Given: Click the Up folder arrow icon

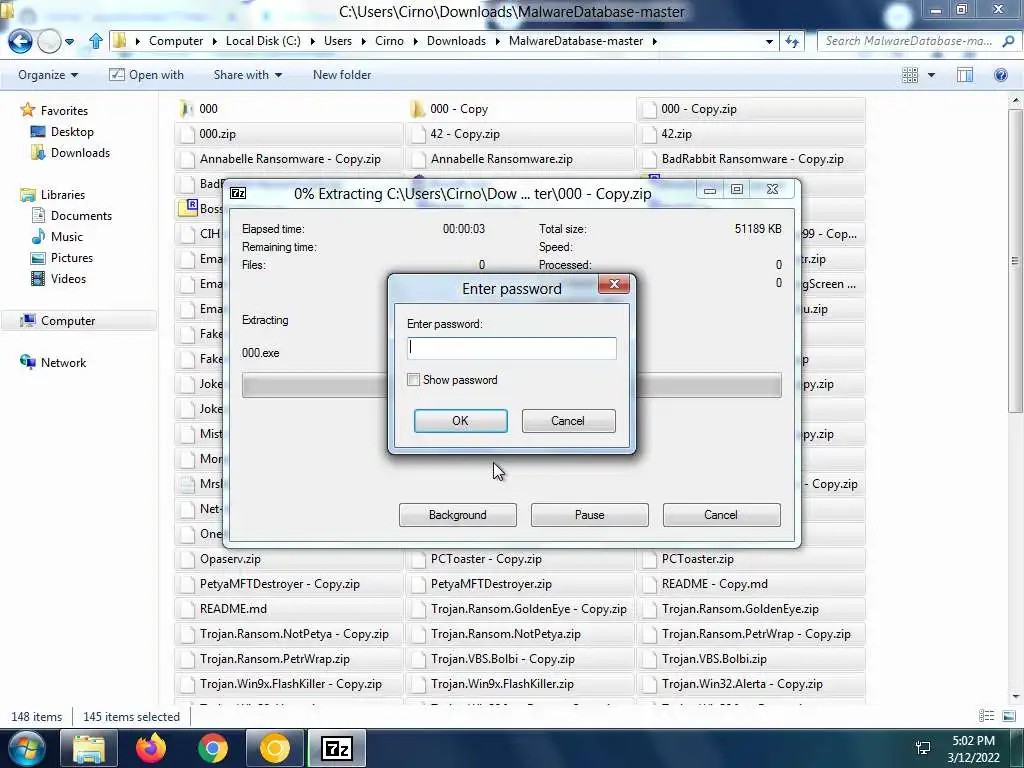Looking at the screenshot, I should [95, 41].
